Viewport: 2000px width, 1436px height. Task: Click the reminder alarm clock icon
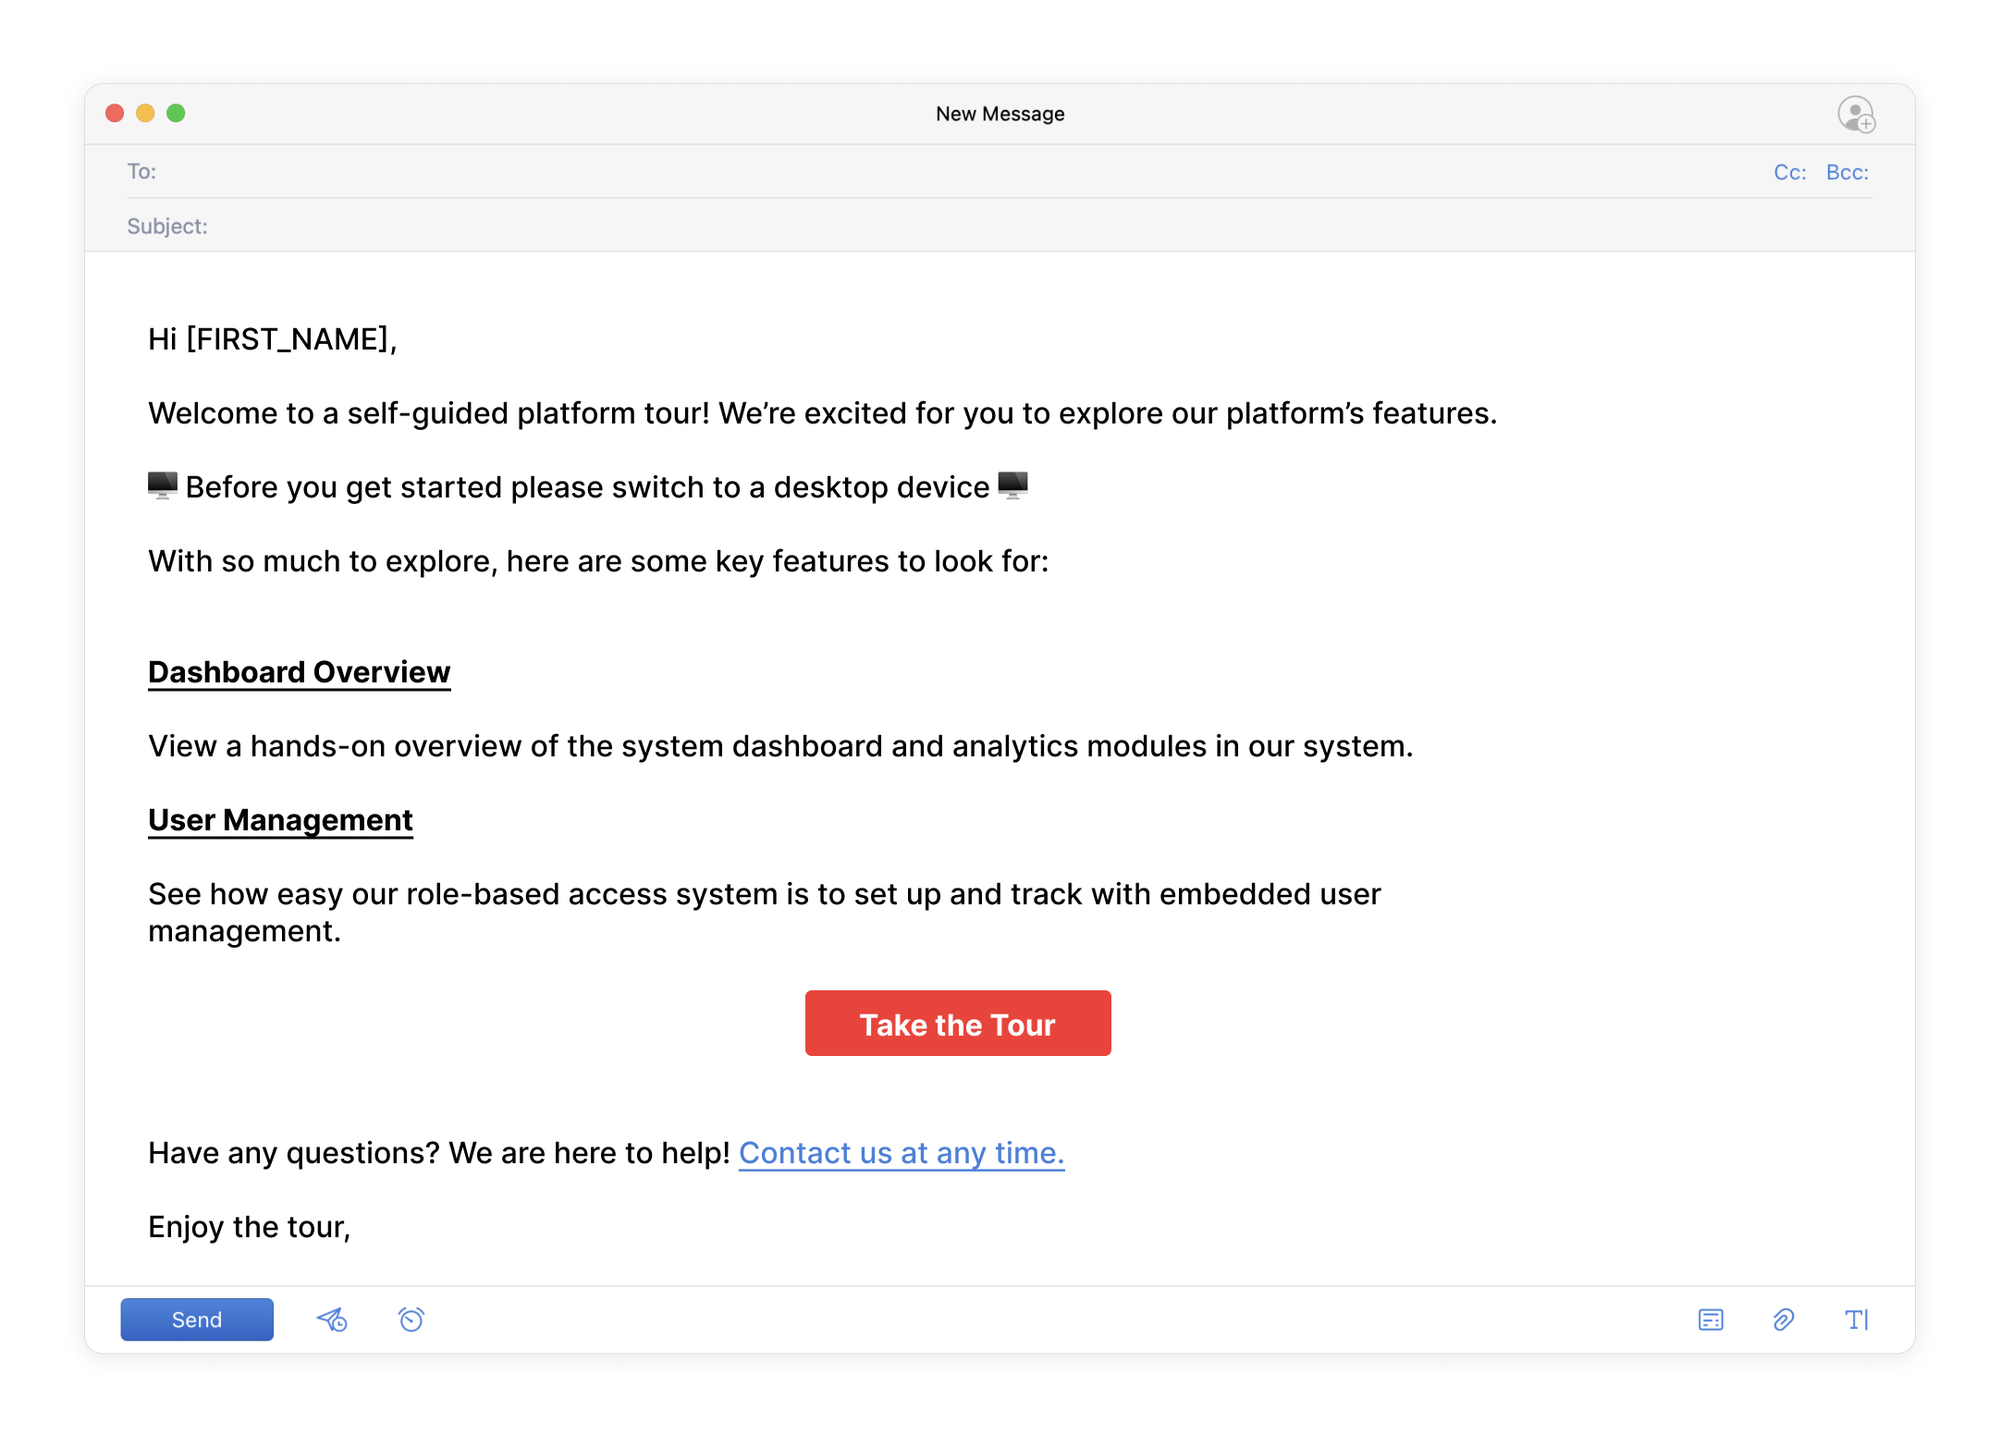pyautogui.click(x=411, y=1319)
